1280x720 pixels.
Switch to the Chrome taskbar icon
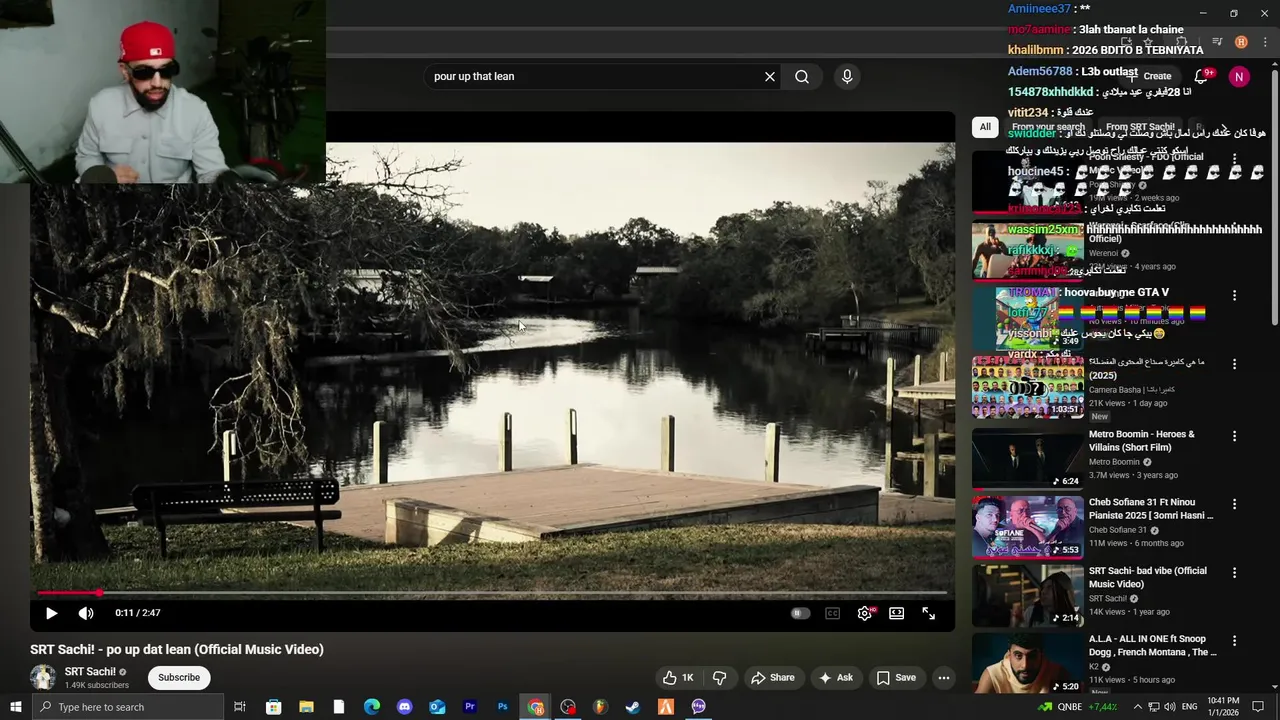pyautogui.click(x=536, y=707)
